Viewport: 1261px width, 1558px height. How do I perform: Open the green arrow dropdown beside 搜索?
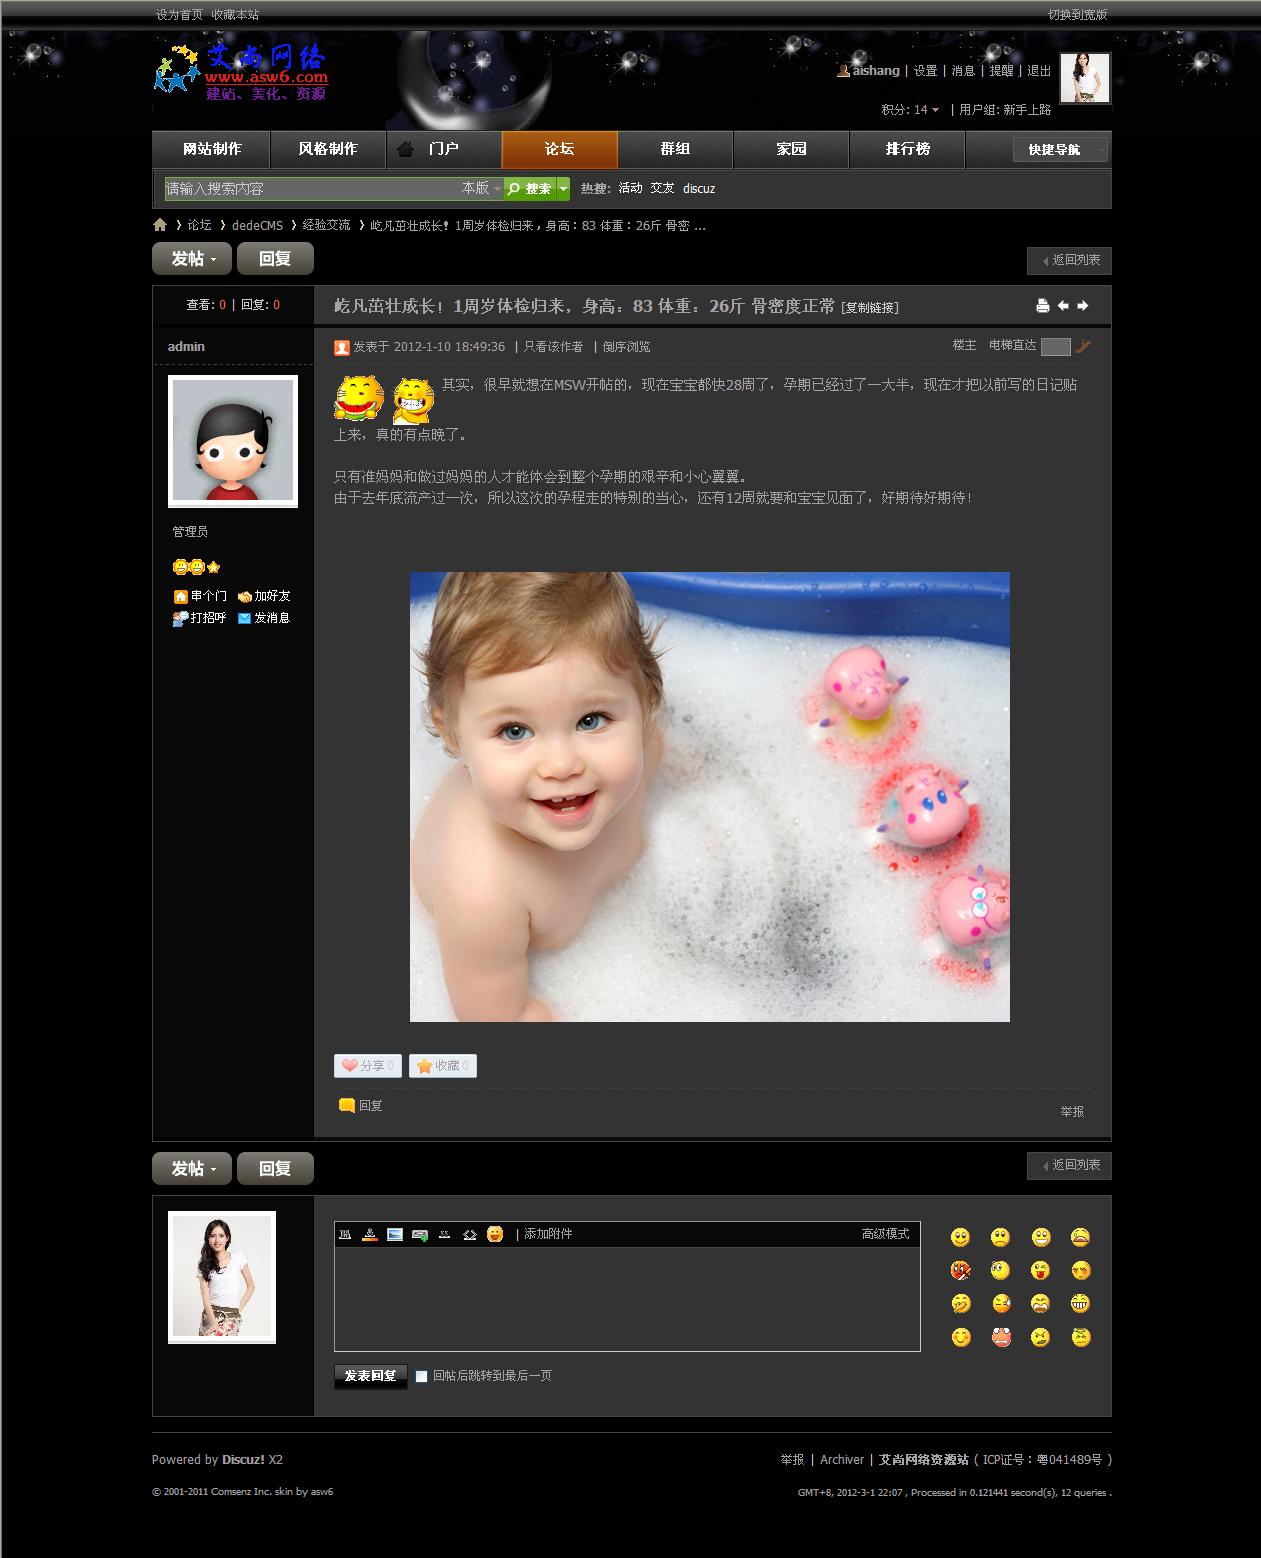tap(563, 188)
